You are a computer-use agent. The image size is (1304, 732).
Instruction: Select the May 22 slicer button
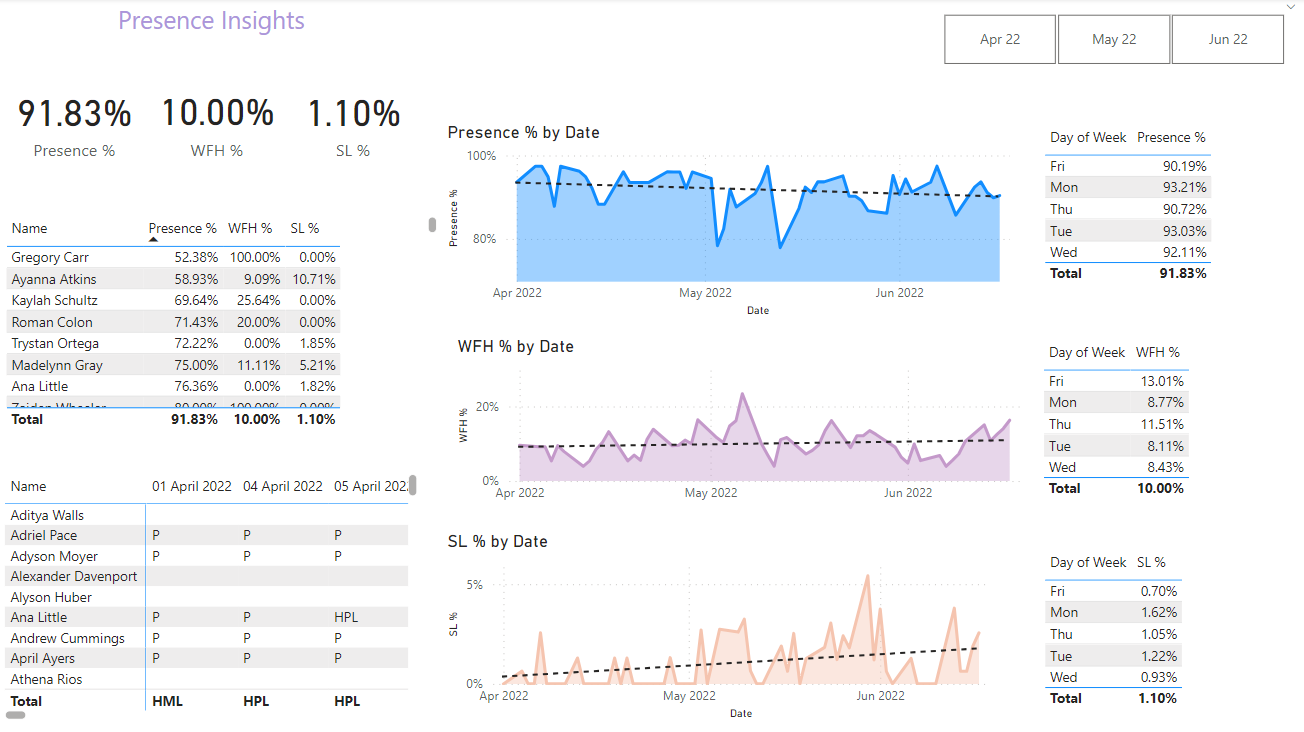(x=1113, y=38)
